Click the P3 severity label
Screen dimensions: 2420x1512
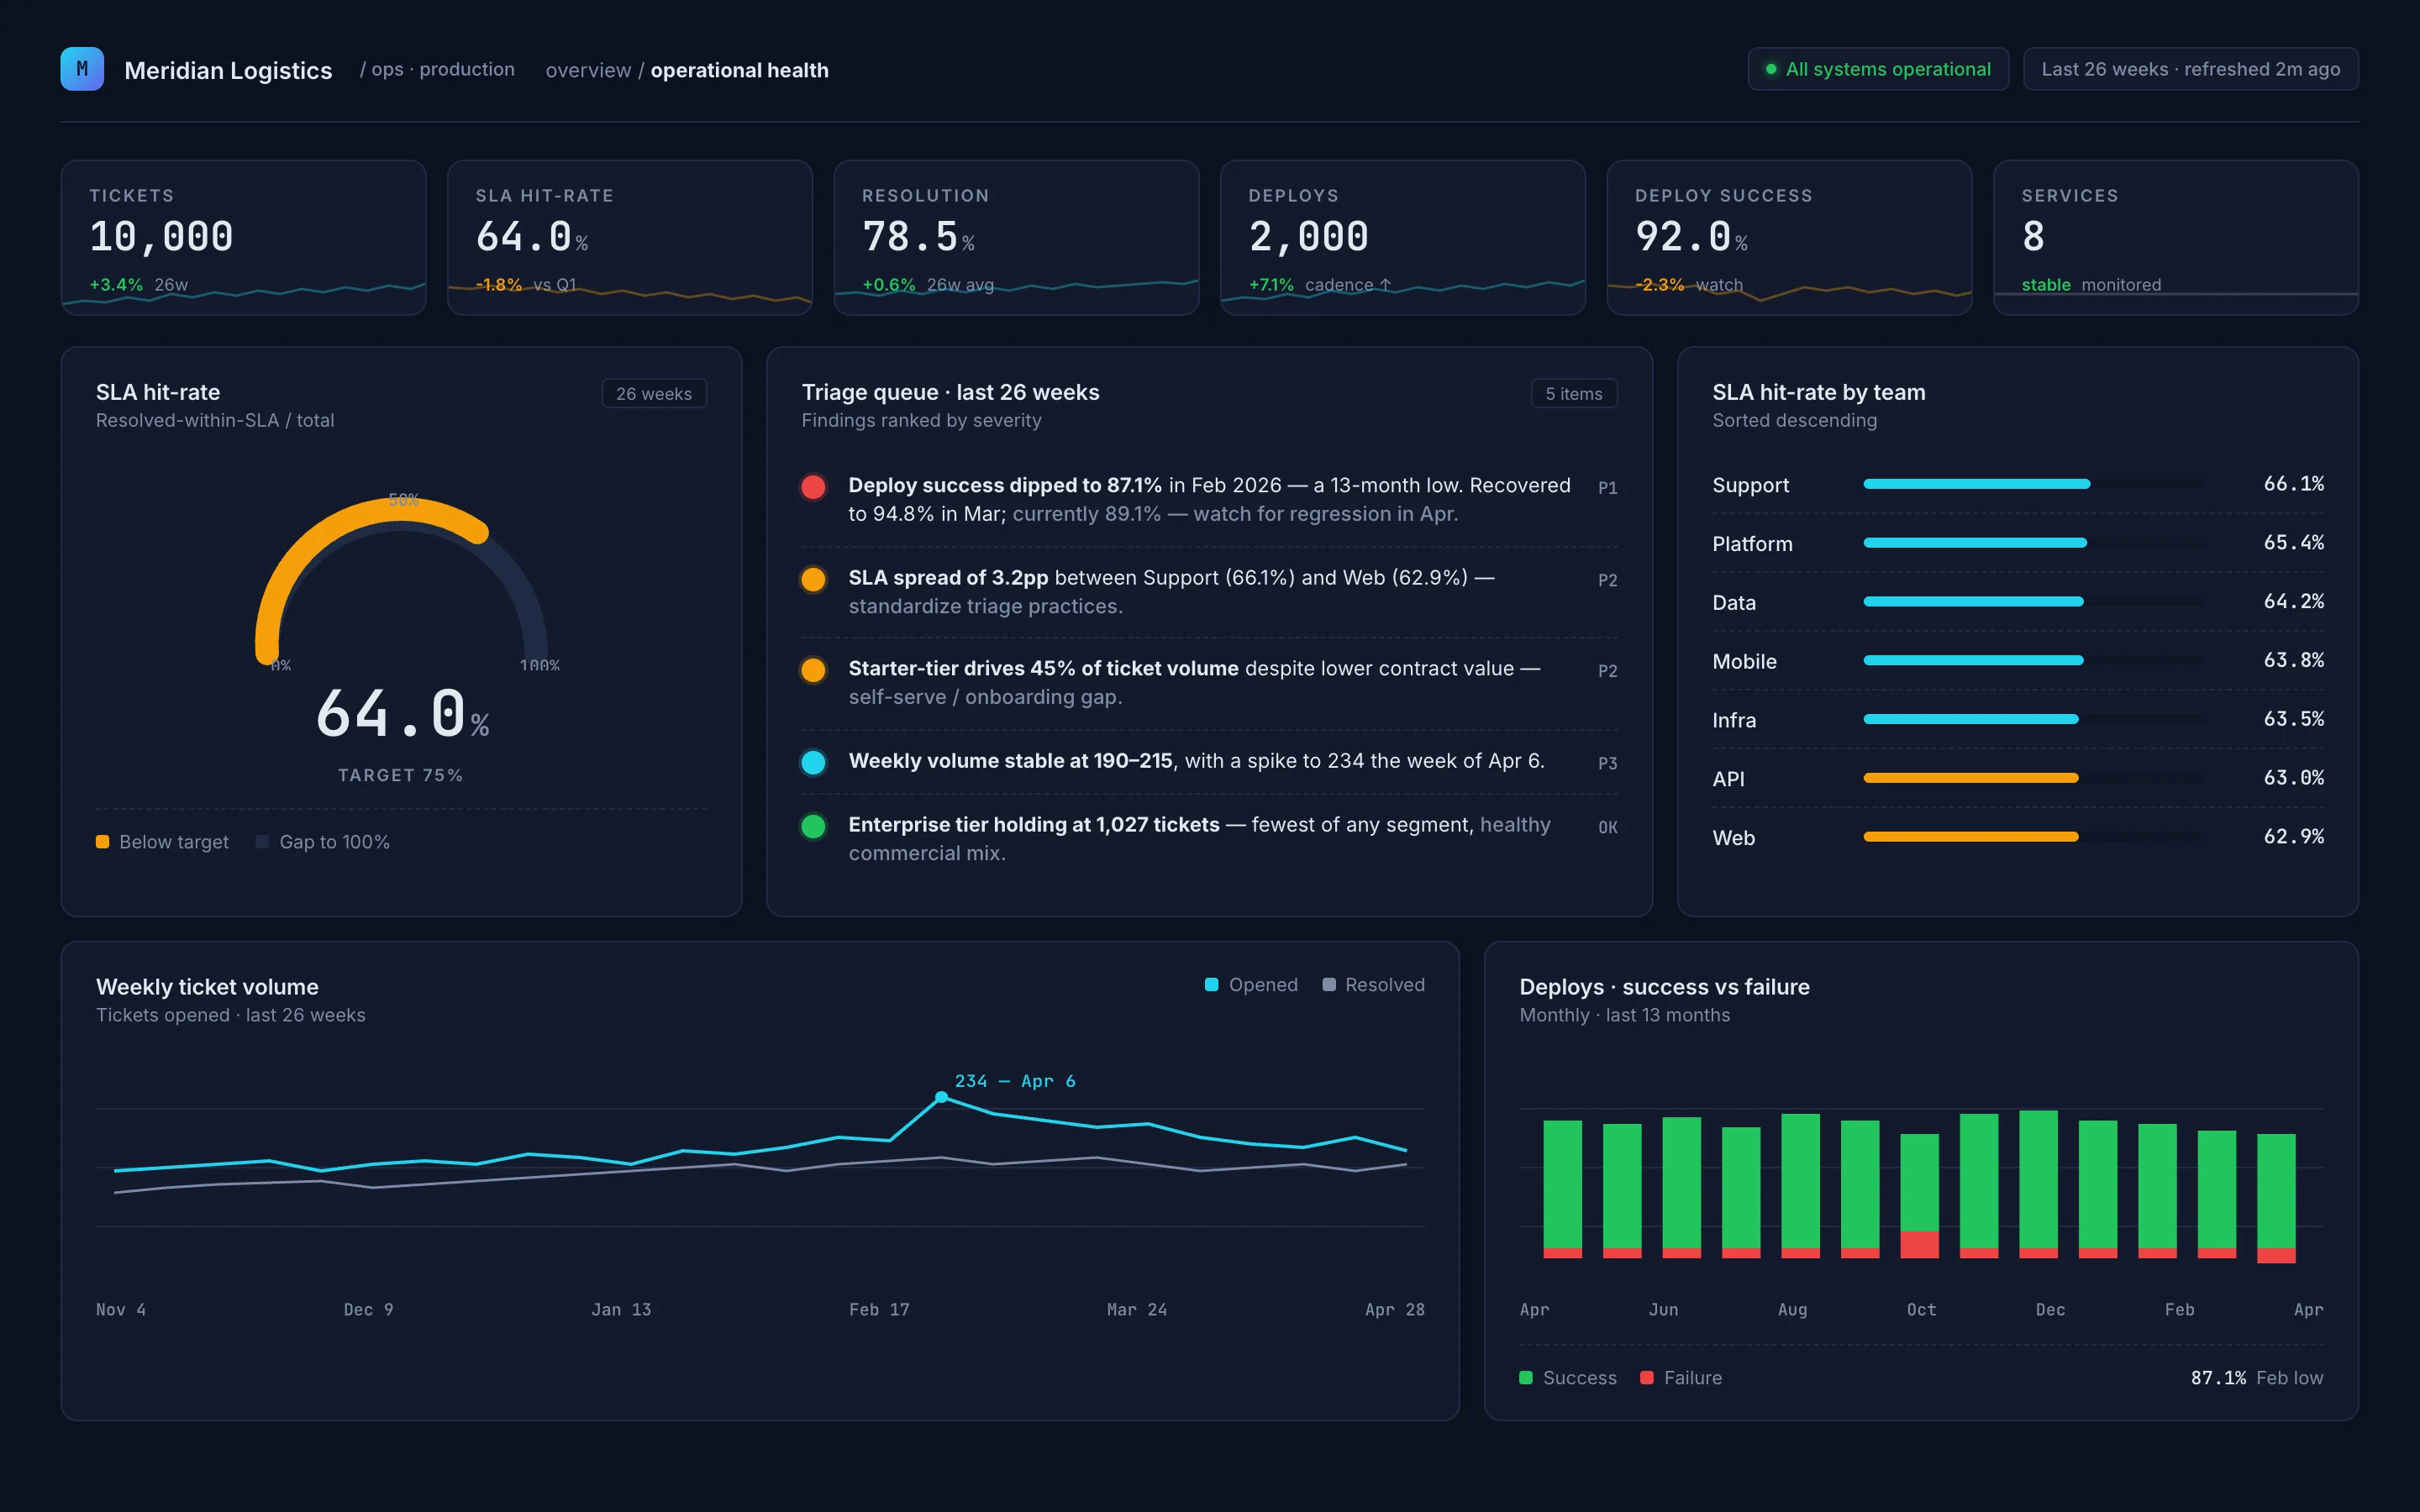[1607, 764]
